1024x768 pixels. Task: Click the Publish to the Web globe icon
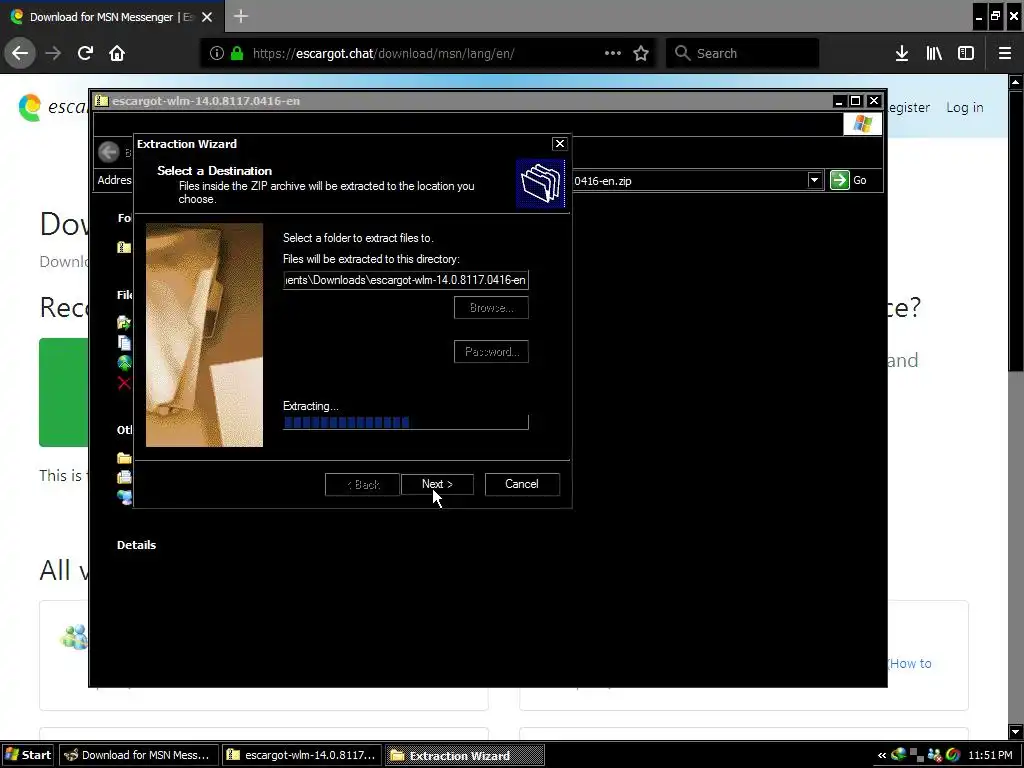pyautogui.click(x=124, y=362)
